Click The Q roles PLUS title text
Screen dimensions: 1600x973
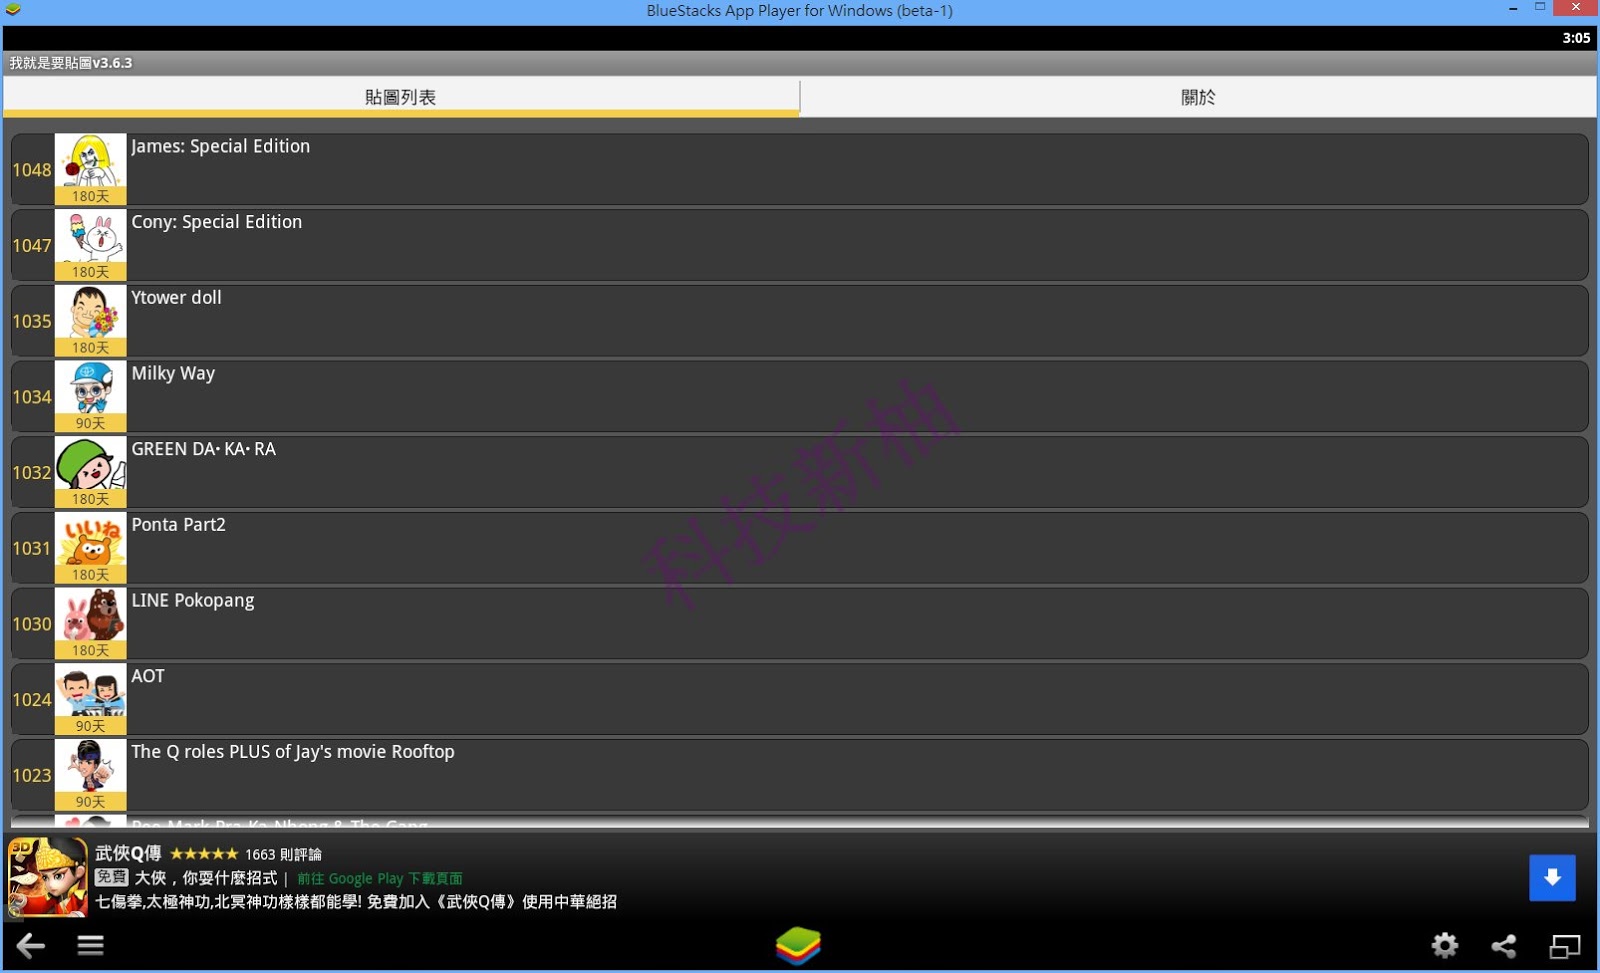(293, 752)
